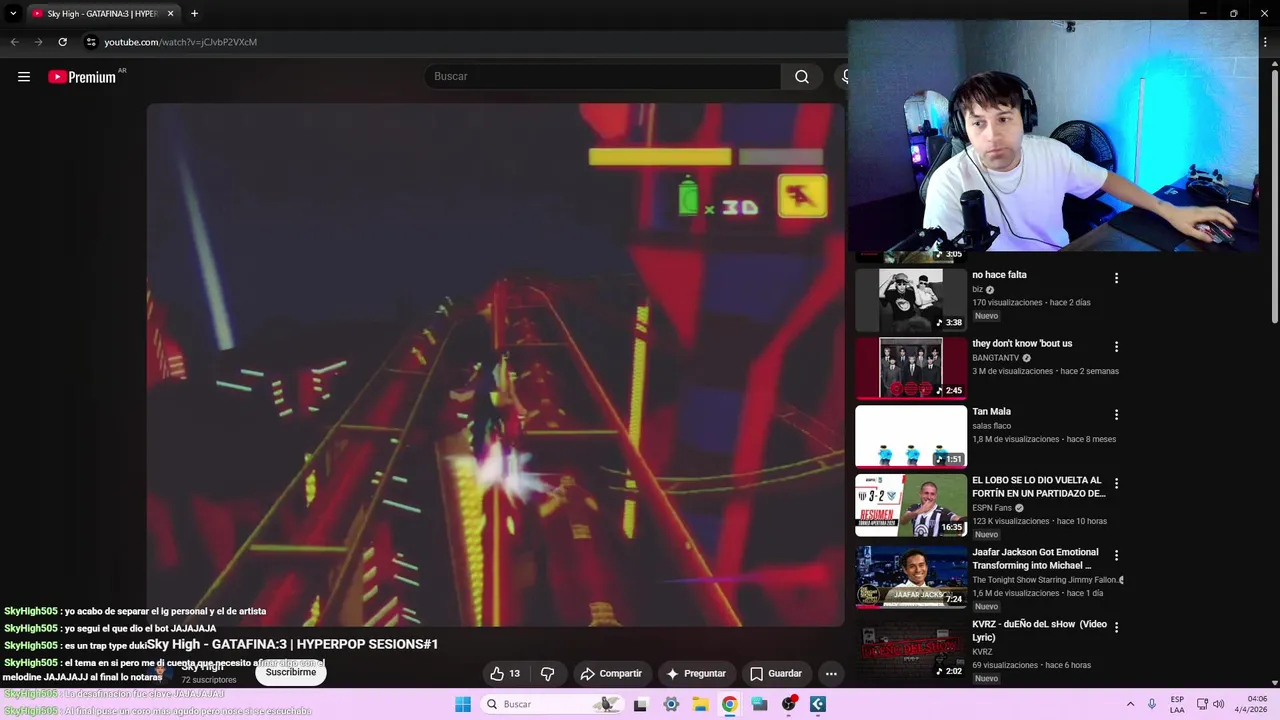The width and height of the screenshot is (1280, 720).
Task: Go back with the browser back arrow
Action: [14, 42]
